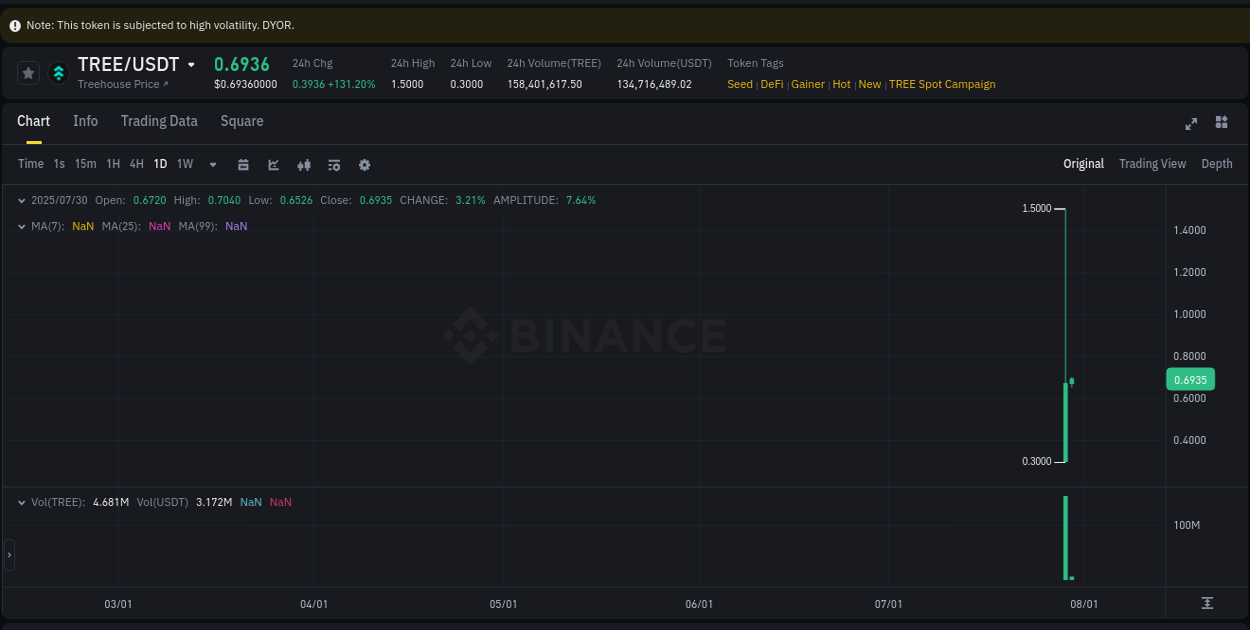The width and height of the screenshot is (1250, 630).
Task: Switch to the Trading Data tab
Action: click(159, 121)
